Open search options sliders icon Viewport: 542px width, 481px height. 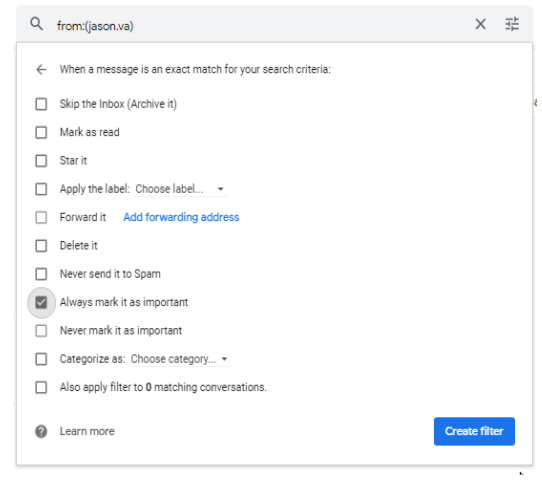512,24
